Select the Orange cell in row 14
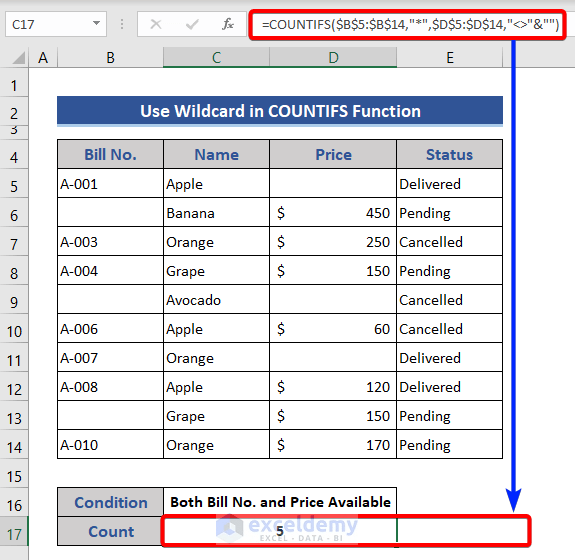575x560 pixels. (x=216, y=444)
